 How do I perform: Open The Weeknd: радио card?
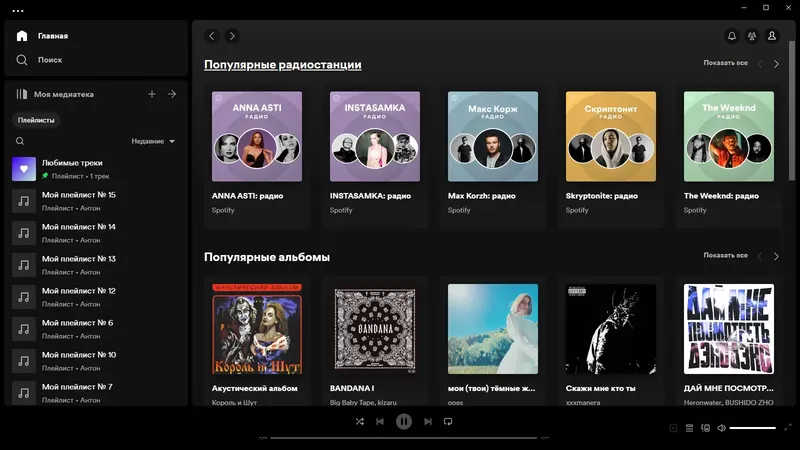pos(729,156)
